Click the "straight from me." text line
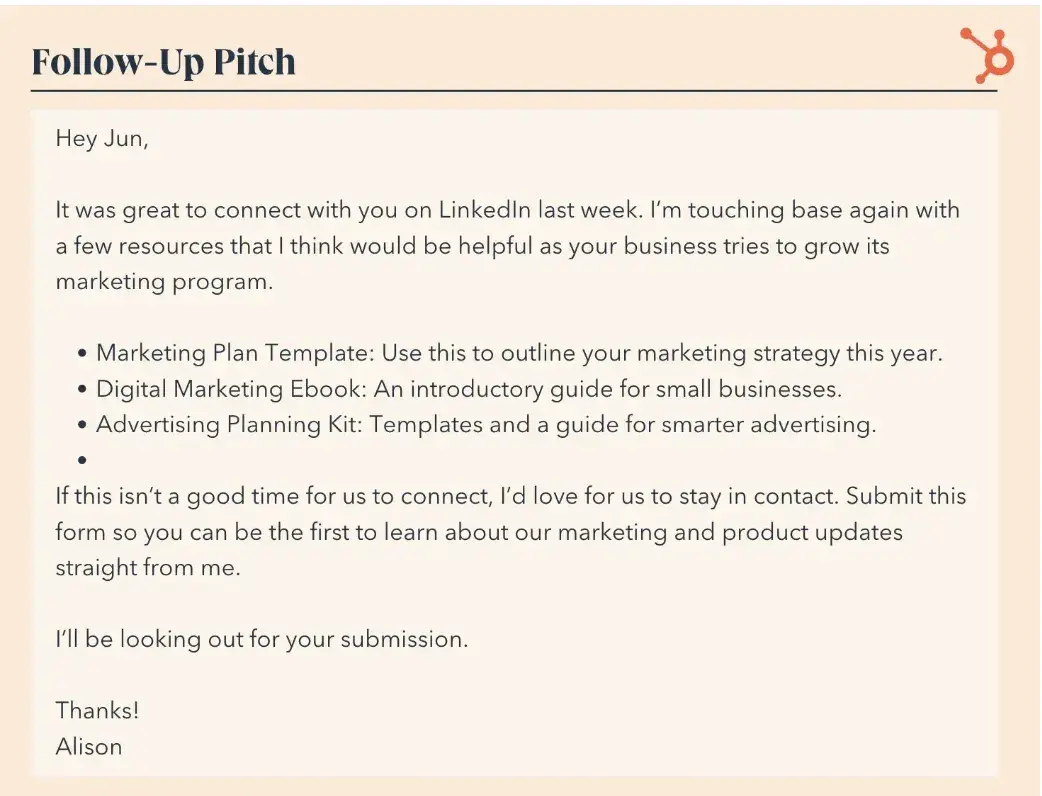 [x=148, y=568]
